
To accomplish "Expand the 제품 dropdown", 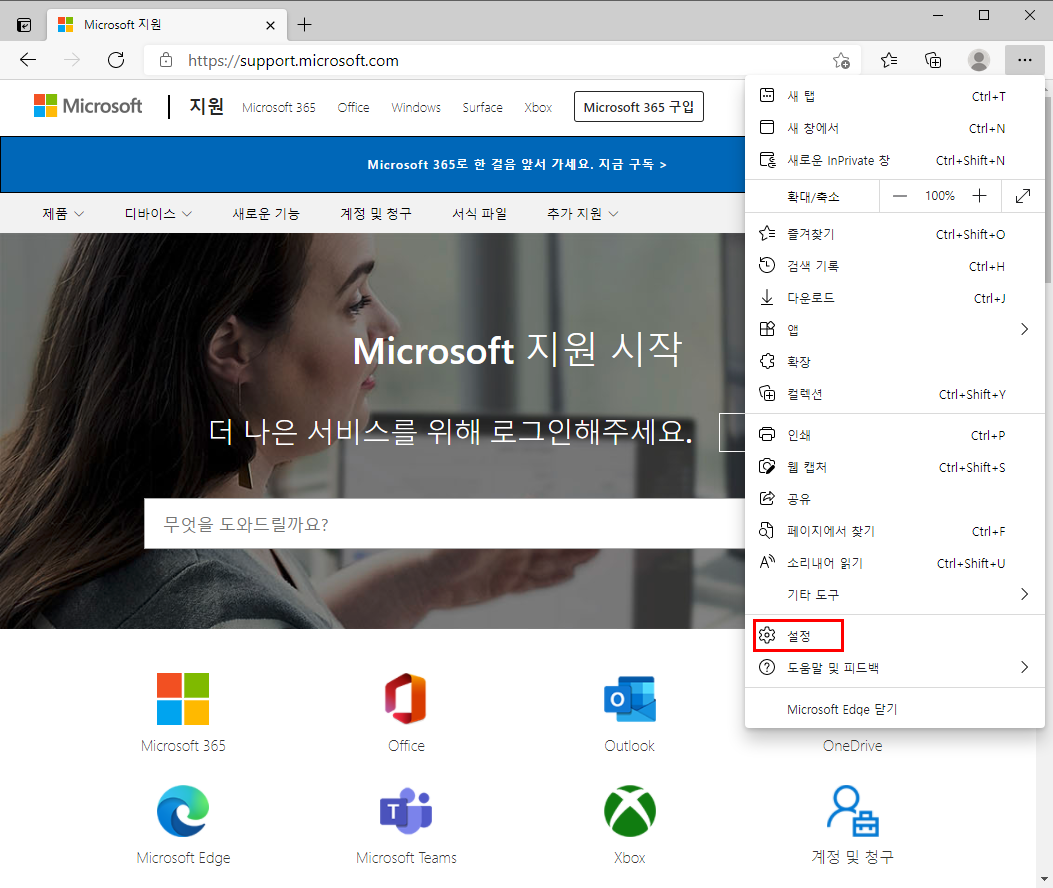I will 63,214.
